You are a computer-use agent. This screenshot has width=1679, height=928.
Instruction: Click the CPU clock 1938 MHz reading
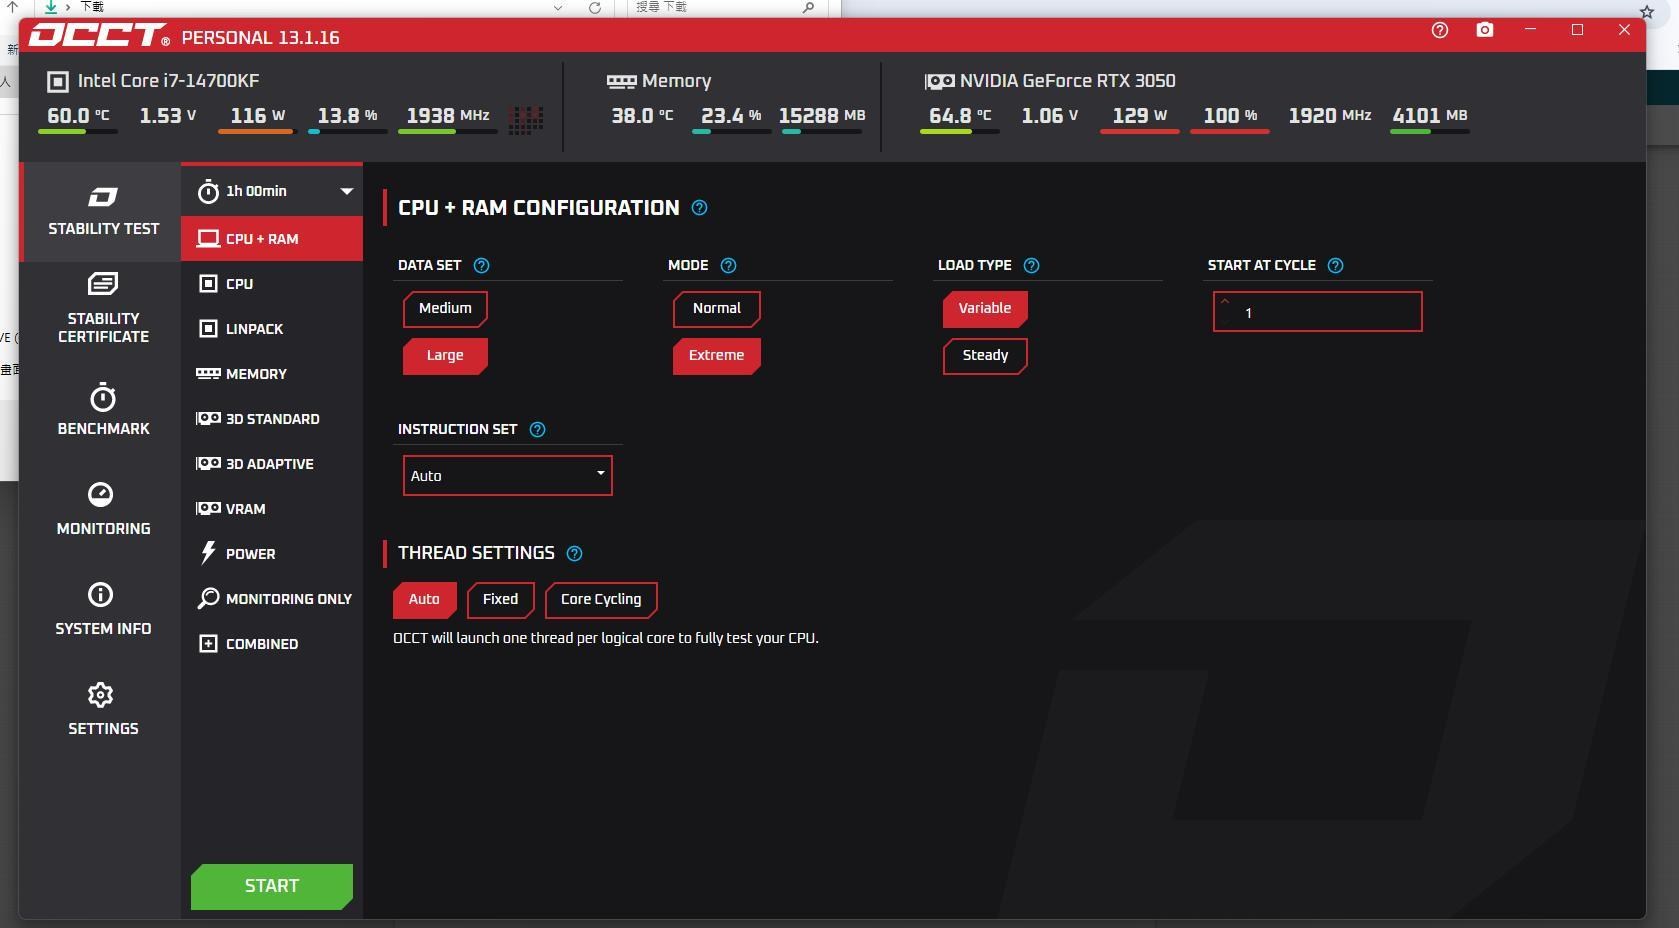(448, 116)
